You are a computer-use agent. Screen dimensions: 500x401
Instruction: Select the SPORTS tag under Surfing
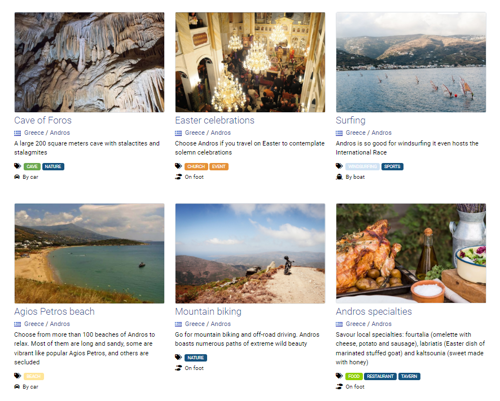(x=392, y=166)
